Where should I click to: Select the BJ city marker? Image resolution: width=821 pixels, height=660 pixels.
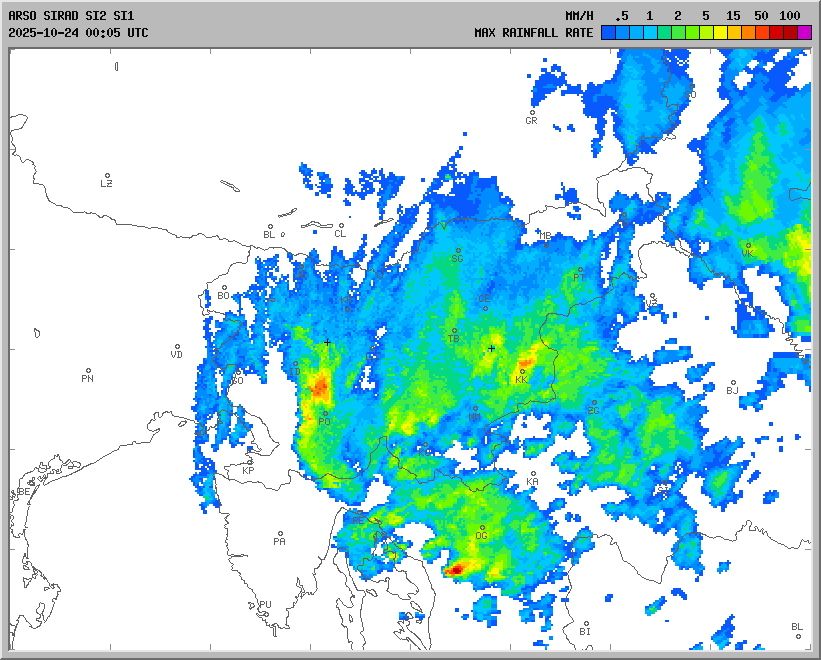coord(732,383)
